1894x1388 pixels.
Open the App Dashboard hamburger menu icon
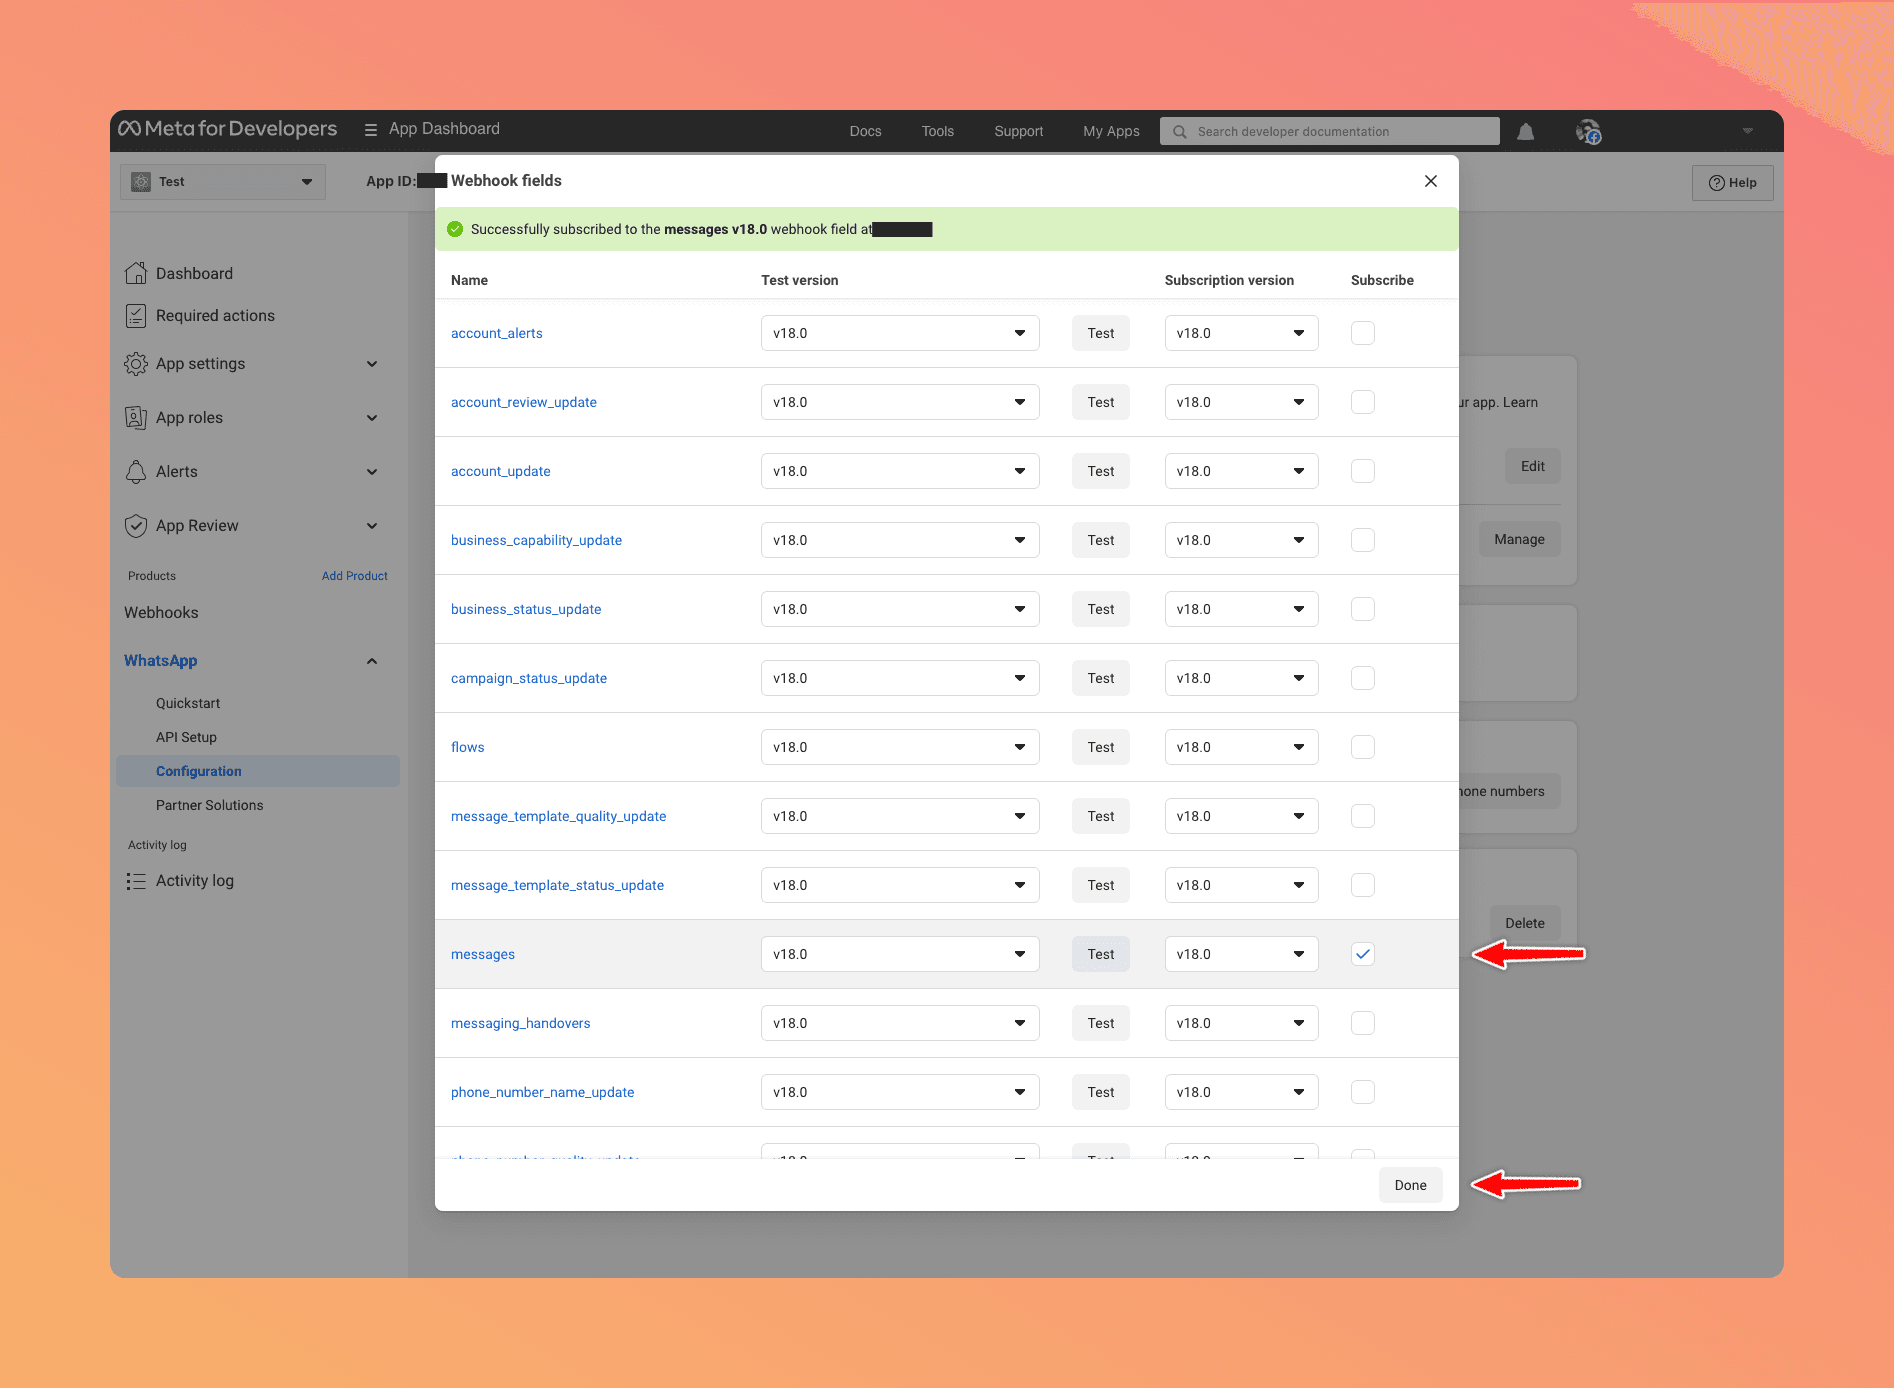click(x=371, y=130)
